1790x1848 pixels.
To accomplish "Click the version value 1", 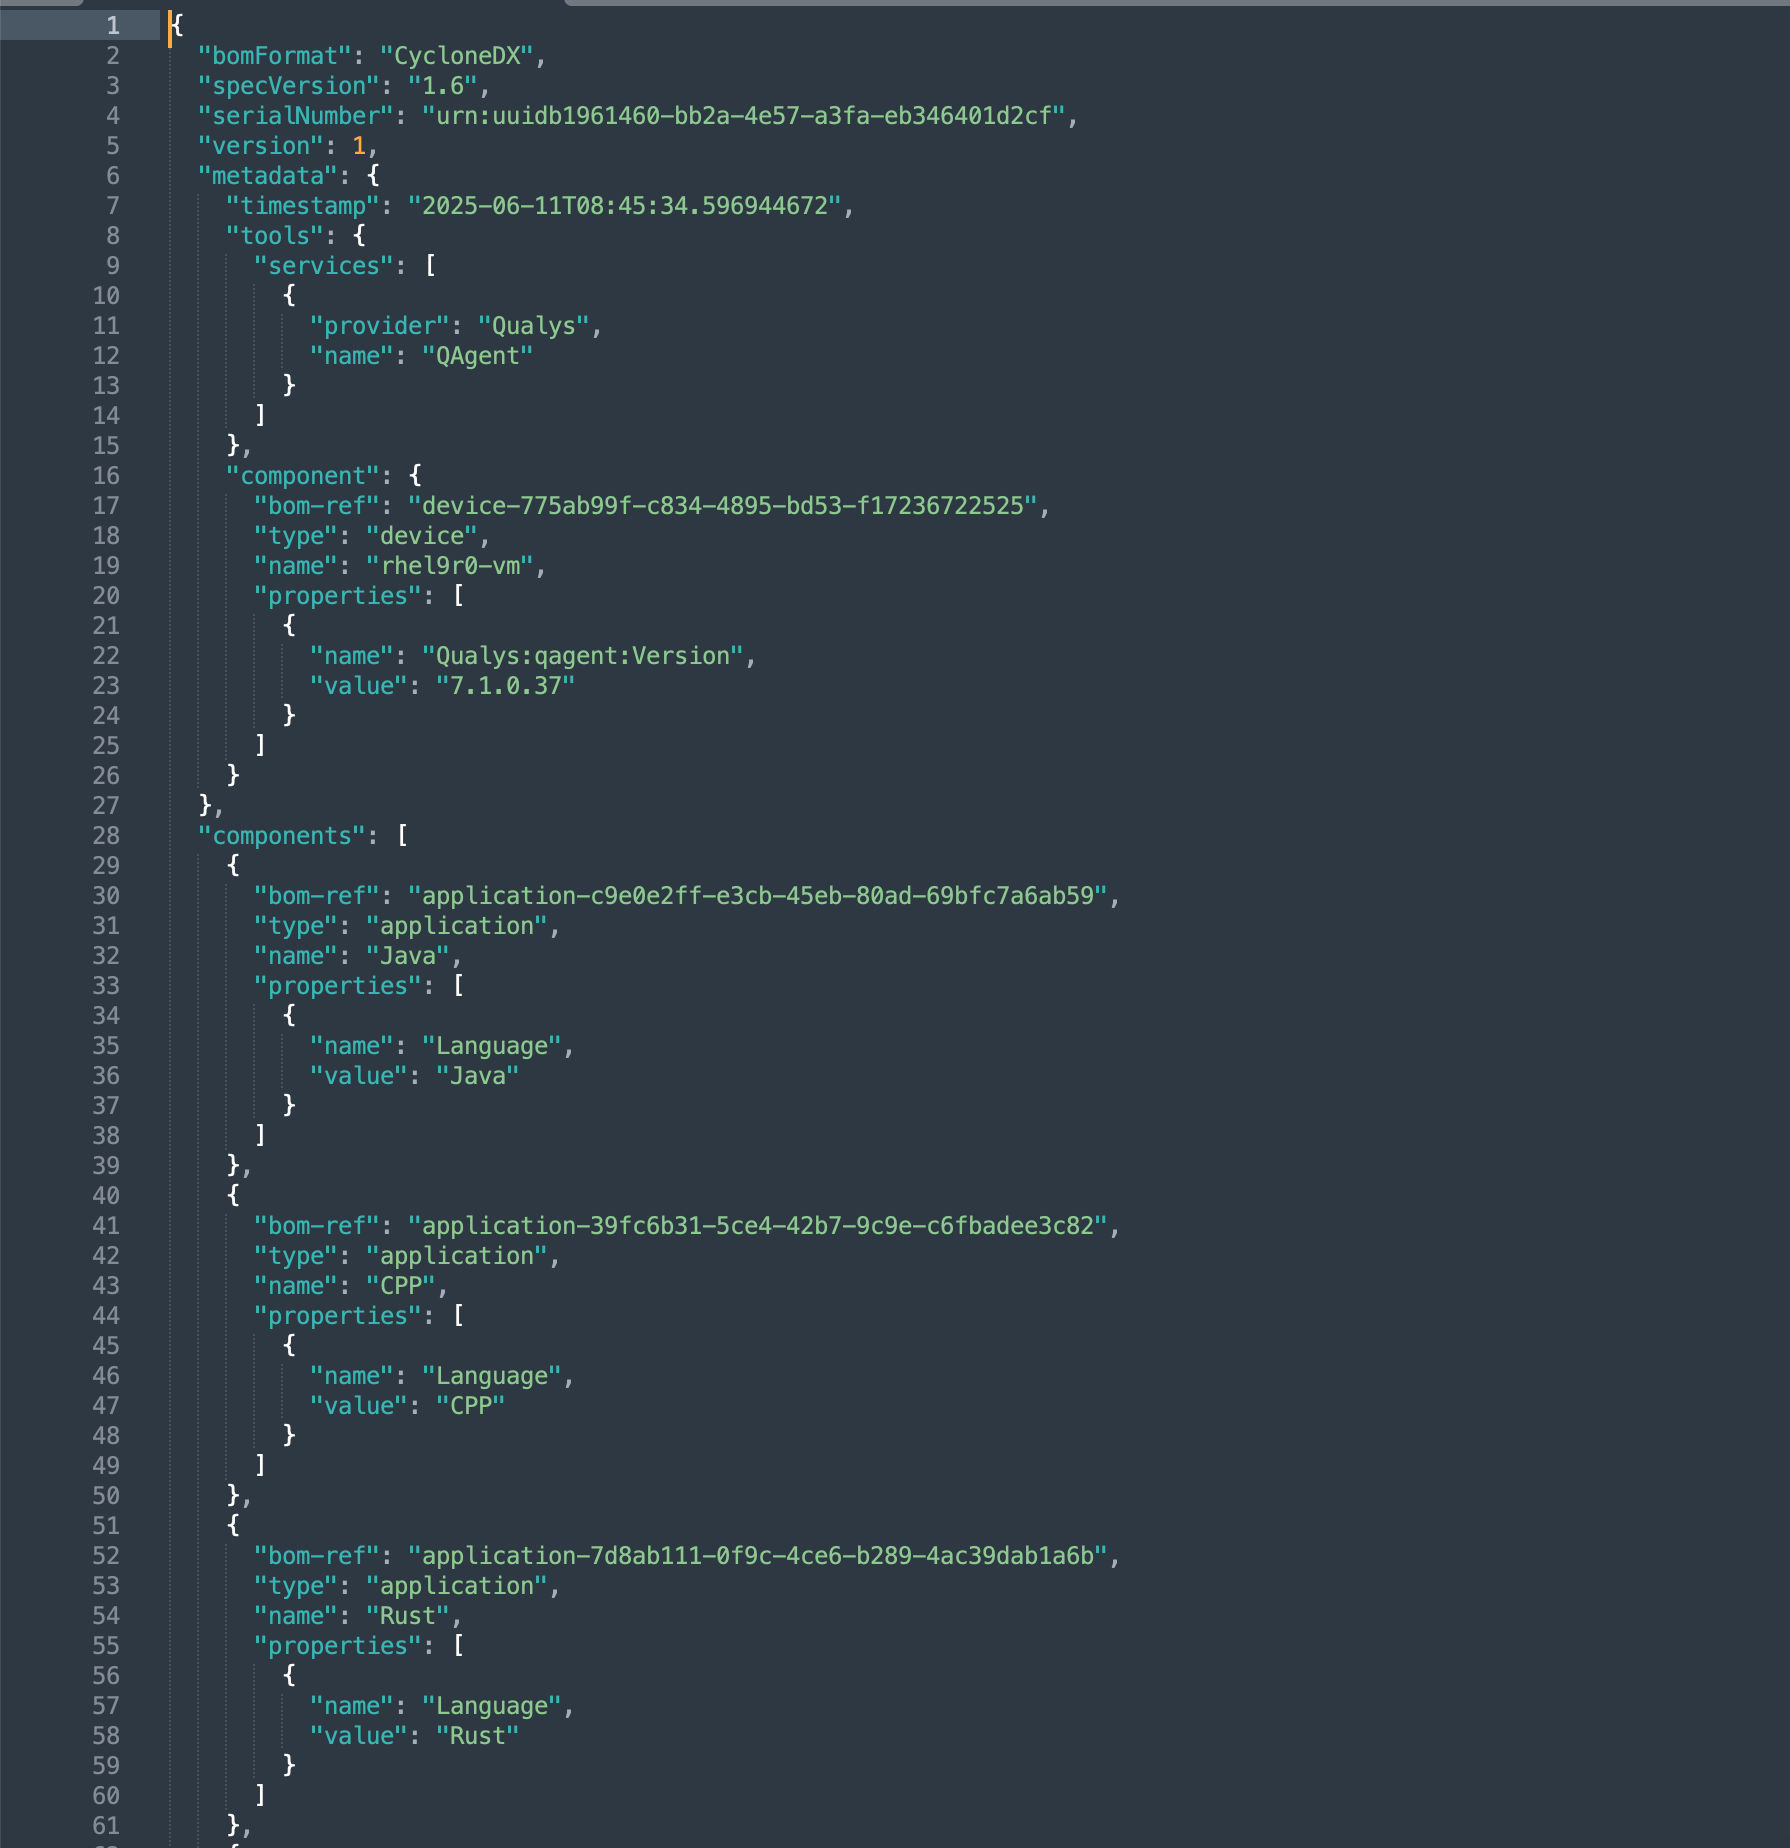I will tap(359, 146).
